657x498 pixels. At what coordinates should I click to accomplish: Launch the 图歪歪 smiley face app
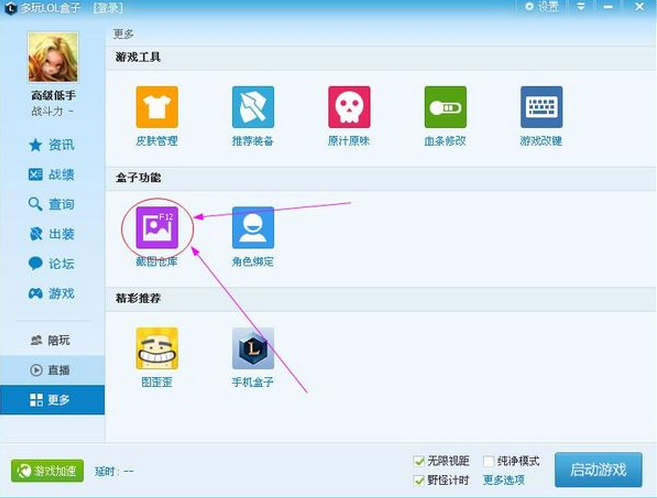(x=157, y=349)
